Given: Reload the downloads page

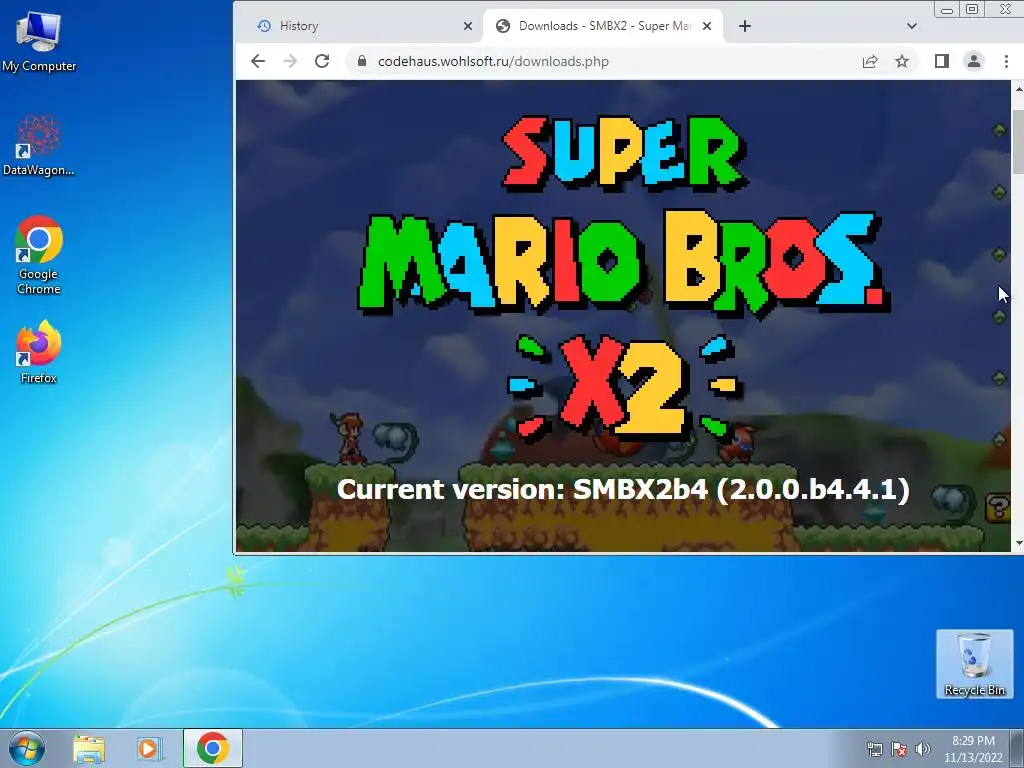Looking at the screenshot, I should (322, 61).
